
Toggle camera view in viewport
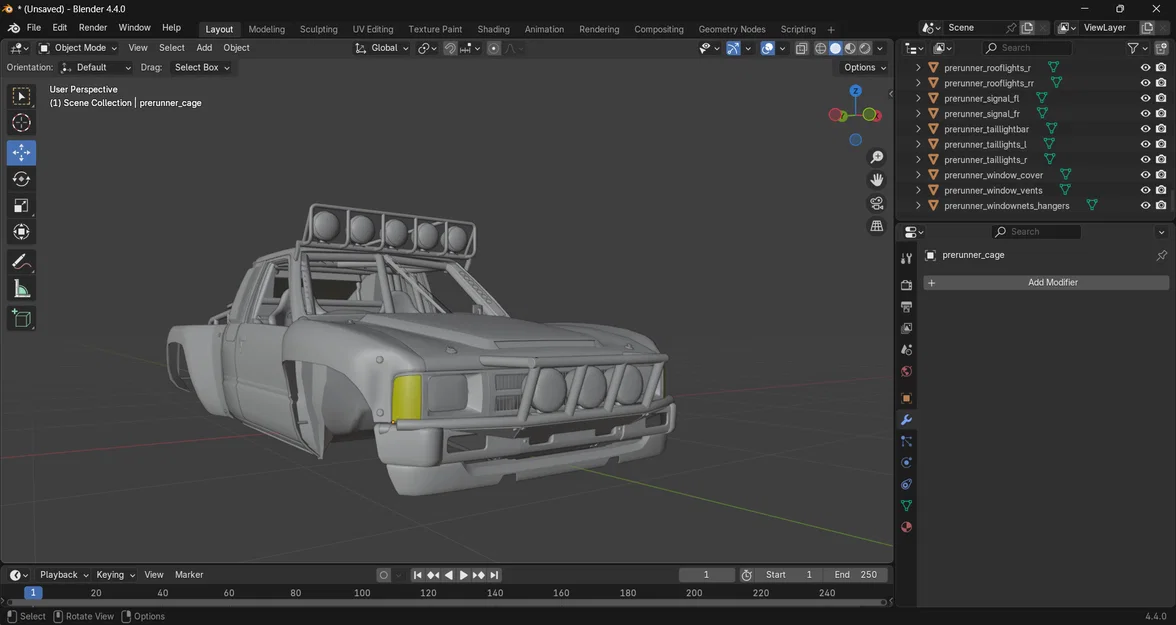[877, 203]
